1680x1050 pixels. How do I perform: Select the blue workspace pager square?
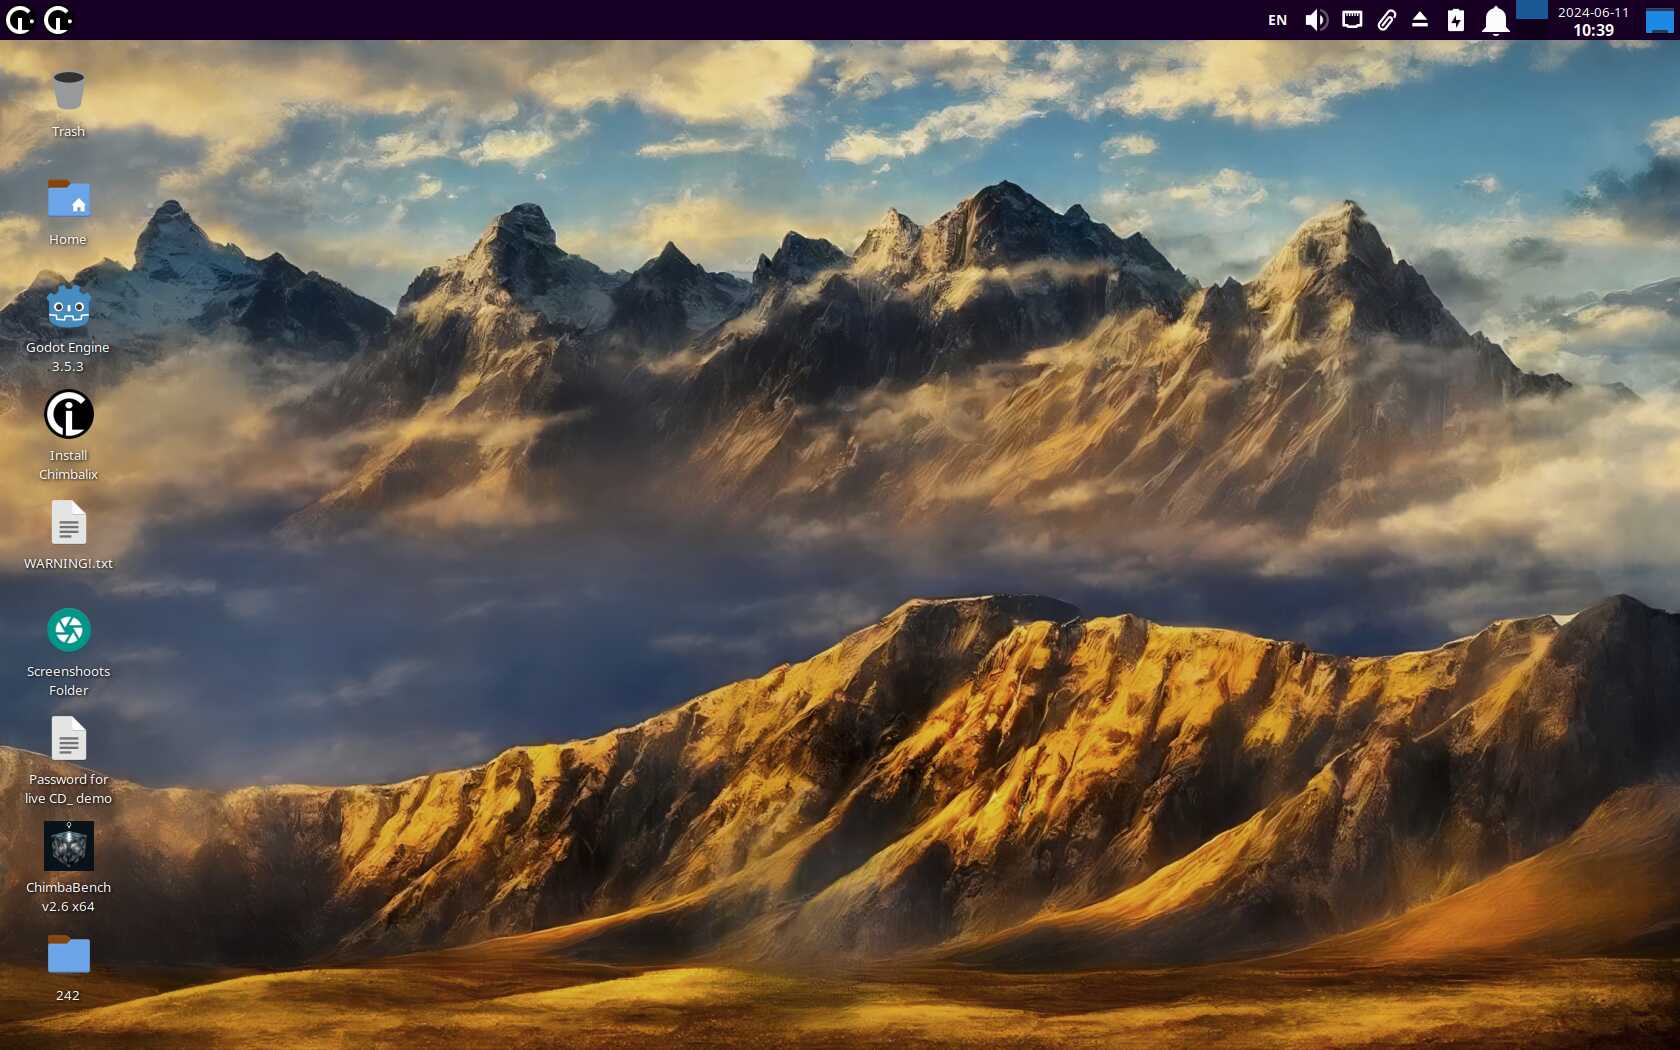point(1532,10)
